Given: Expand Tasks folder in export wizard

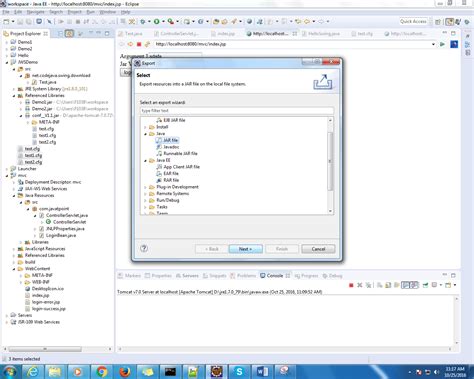Looking at the screenshot, I should tap(146, 207).
